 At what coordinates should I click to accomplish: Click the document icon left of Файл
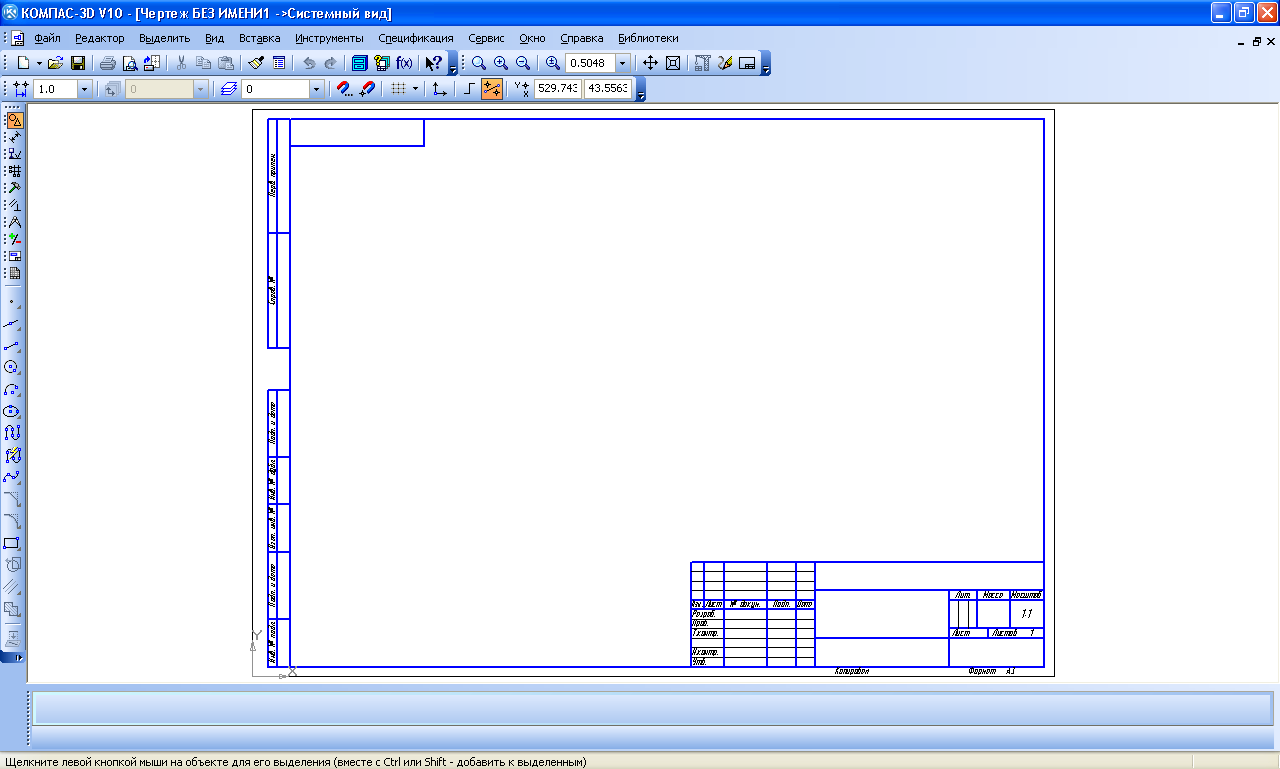pyautogui.click(x=18, y=38)
